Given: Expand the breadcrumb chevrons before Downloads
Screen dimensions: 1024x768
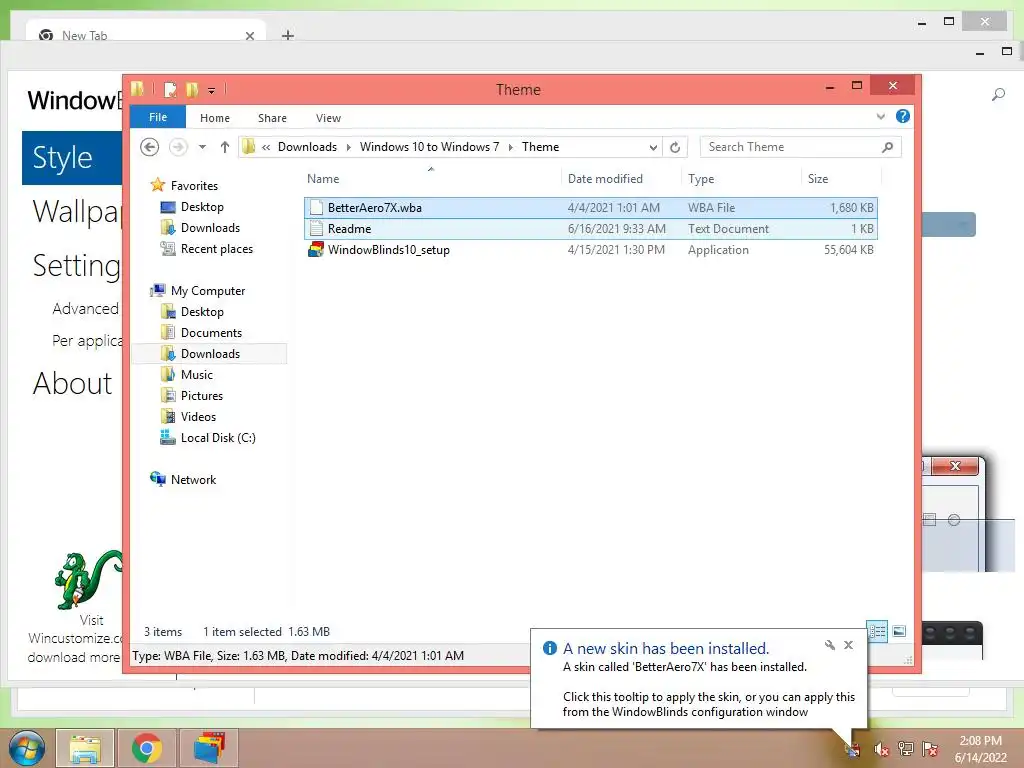Looking at the screenshot, I should pos(266,147).
